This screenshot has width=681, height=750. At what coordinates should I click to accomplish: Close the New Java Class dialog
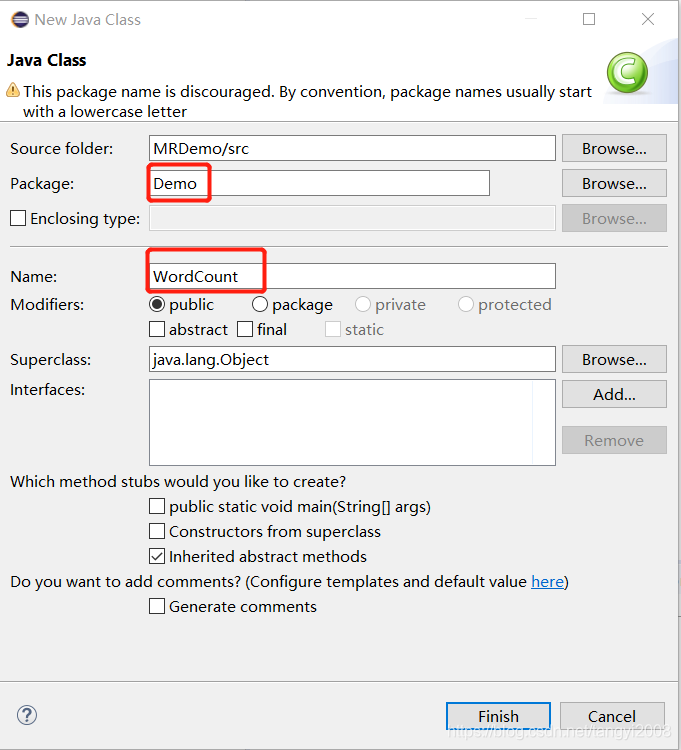[x=648, y=19]
